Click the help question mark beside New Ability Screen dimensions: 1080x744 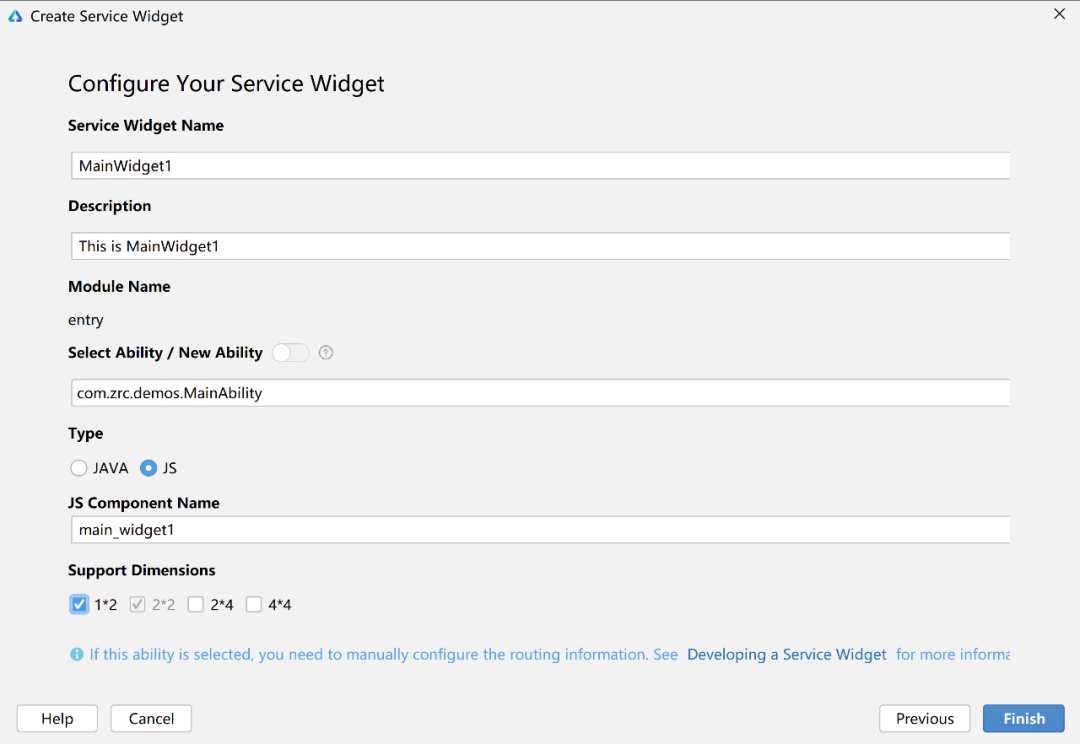tap(325, 353)
